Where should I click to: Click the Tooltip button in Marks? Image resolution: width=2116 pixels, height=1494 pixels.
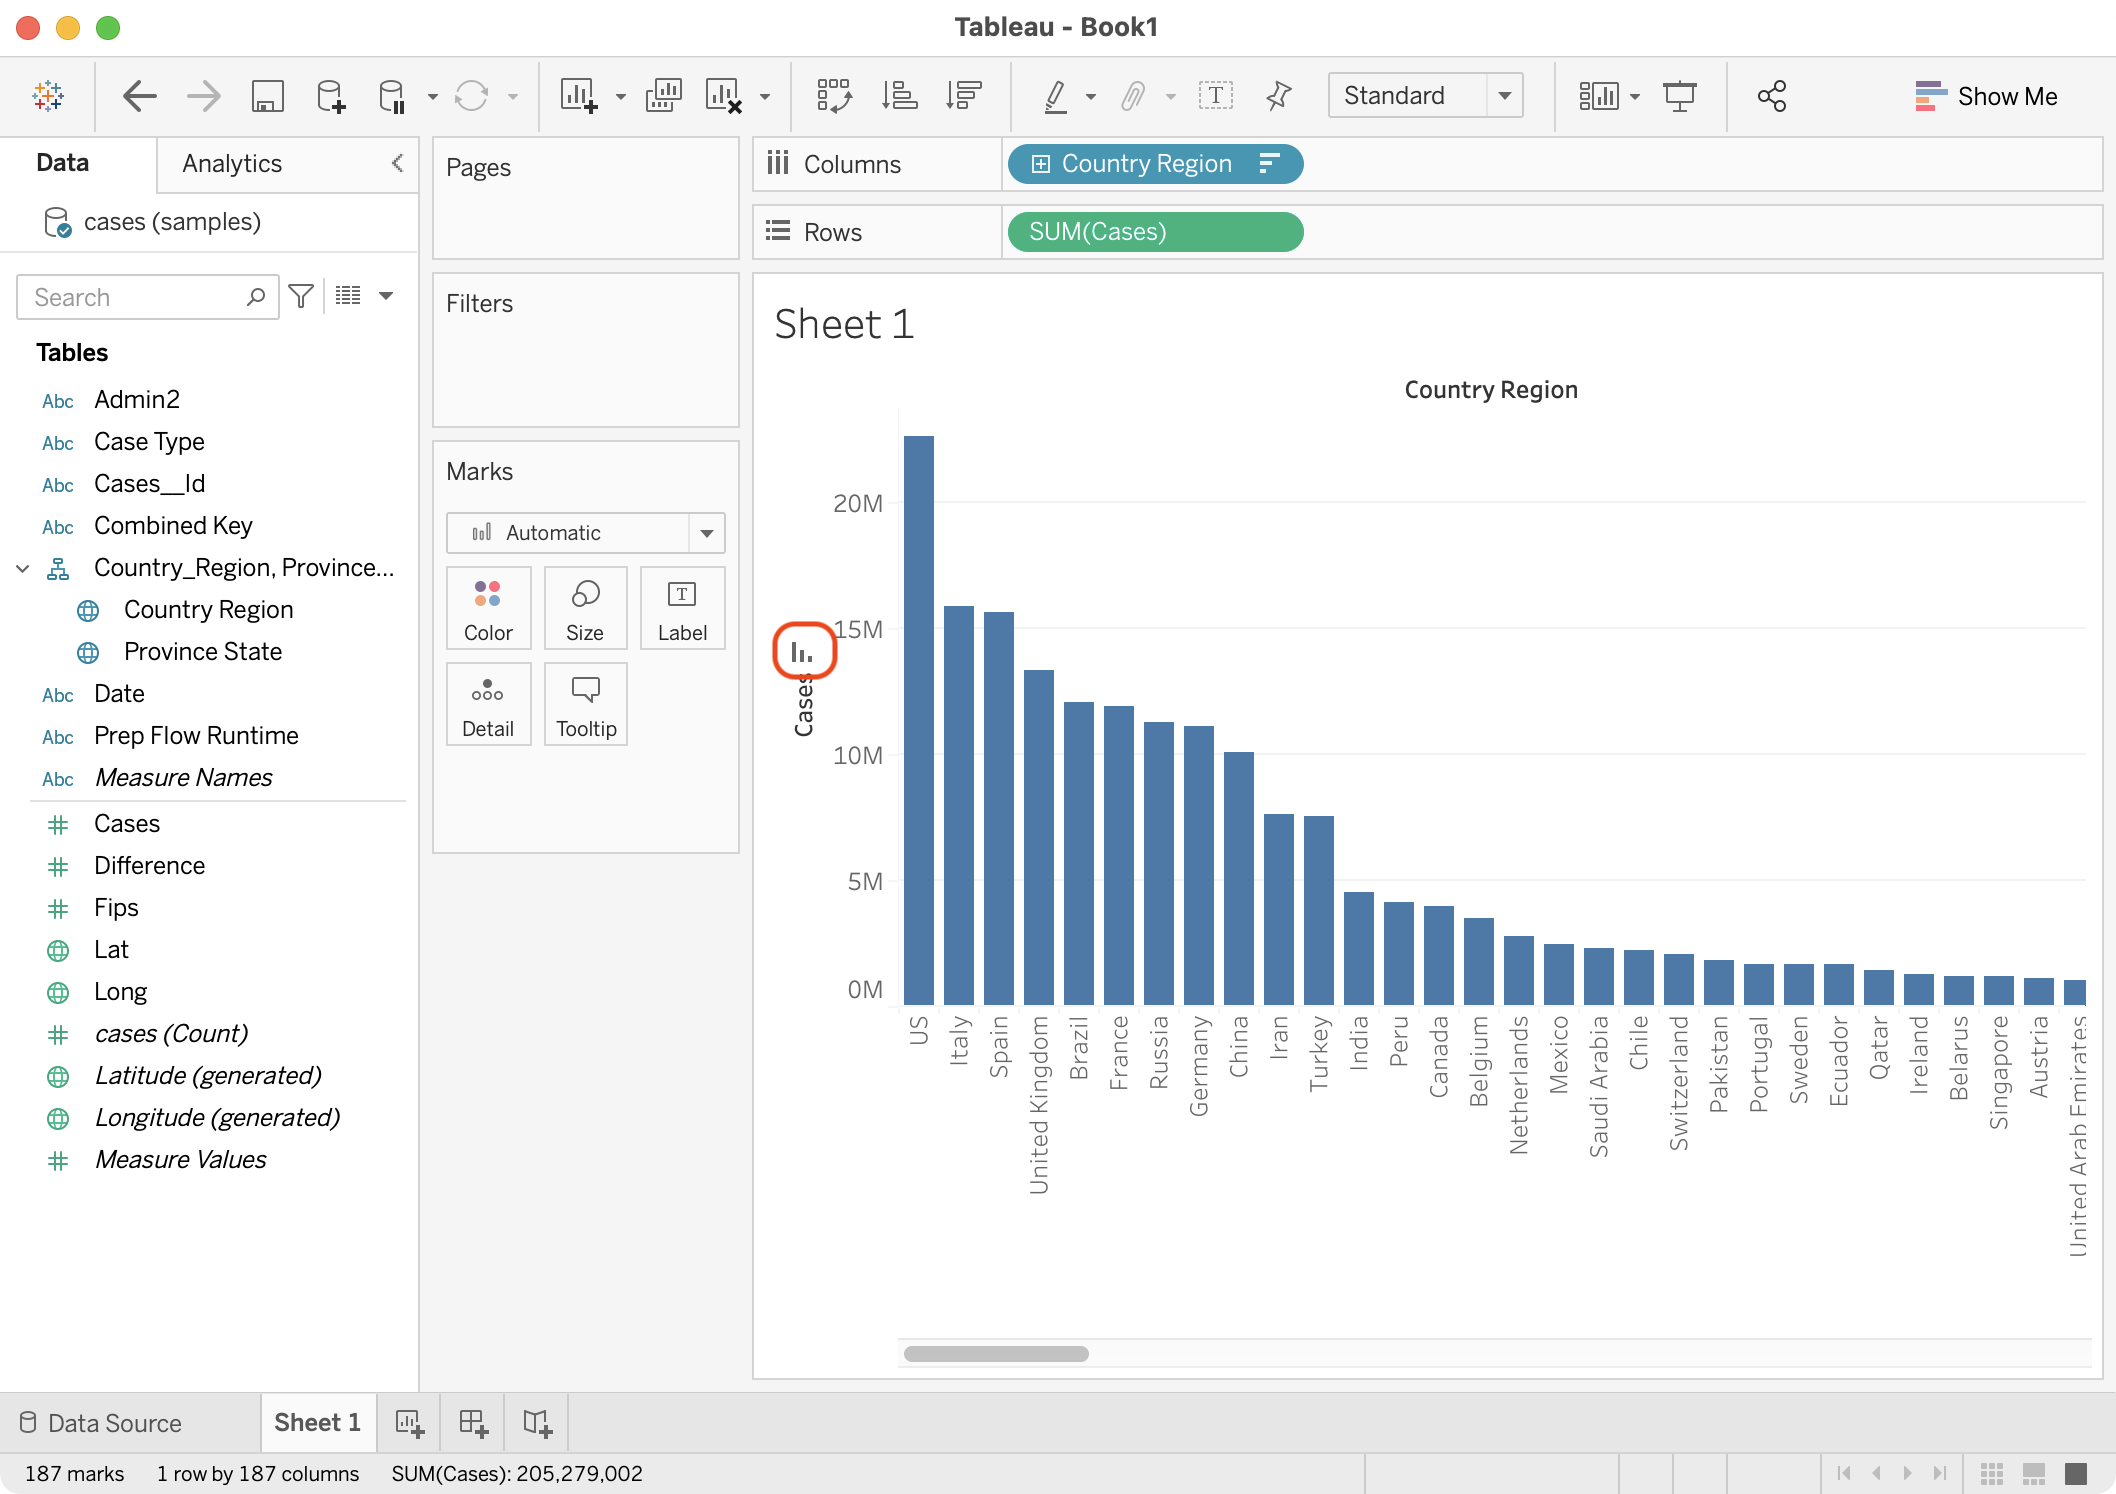(586, 705)
